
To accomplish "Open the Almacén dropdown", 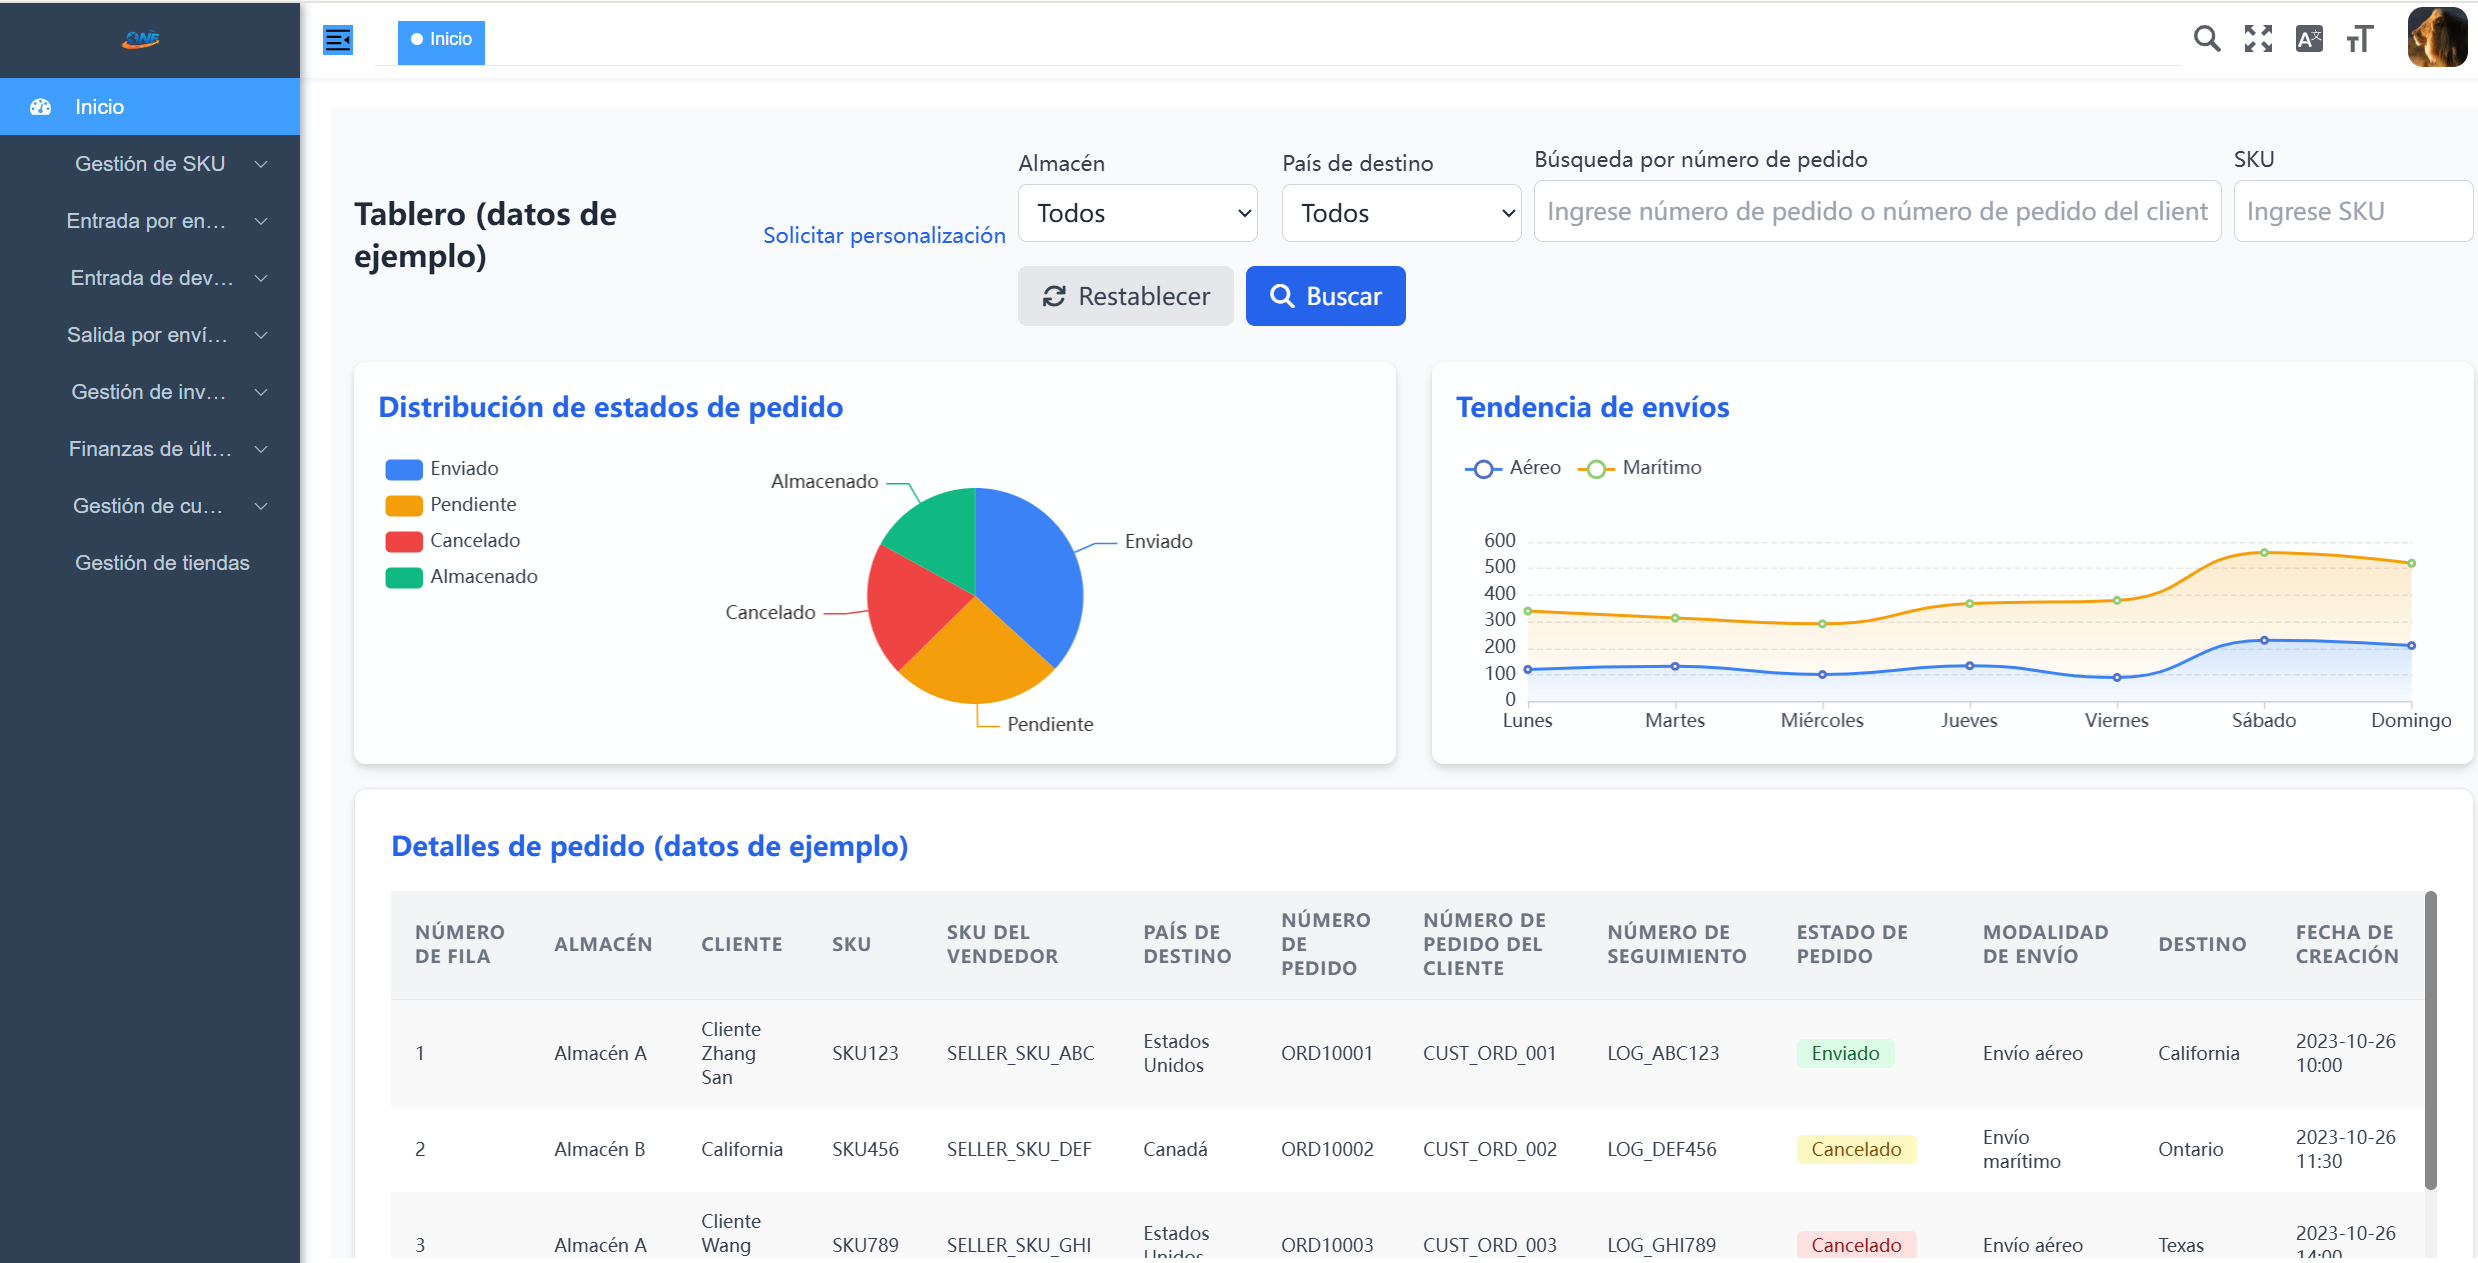I will (1137, 213).
